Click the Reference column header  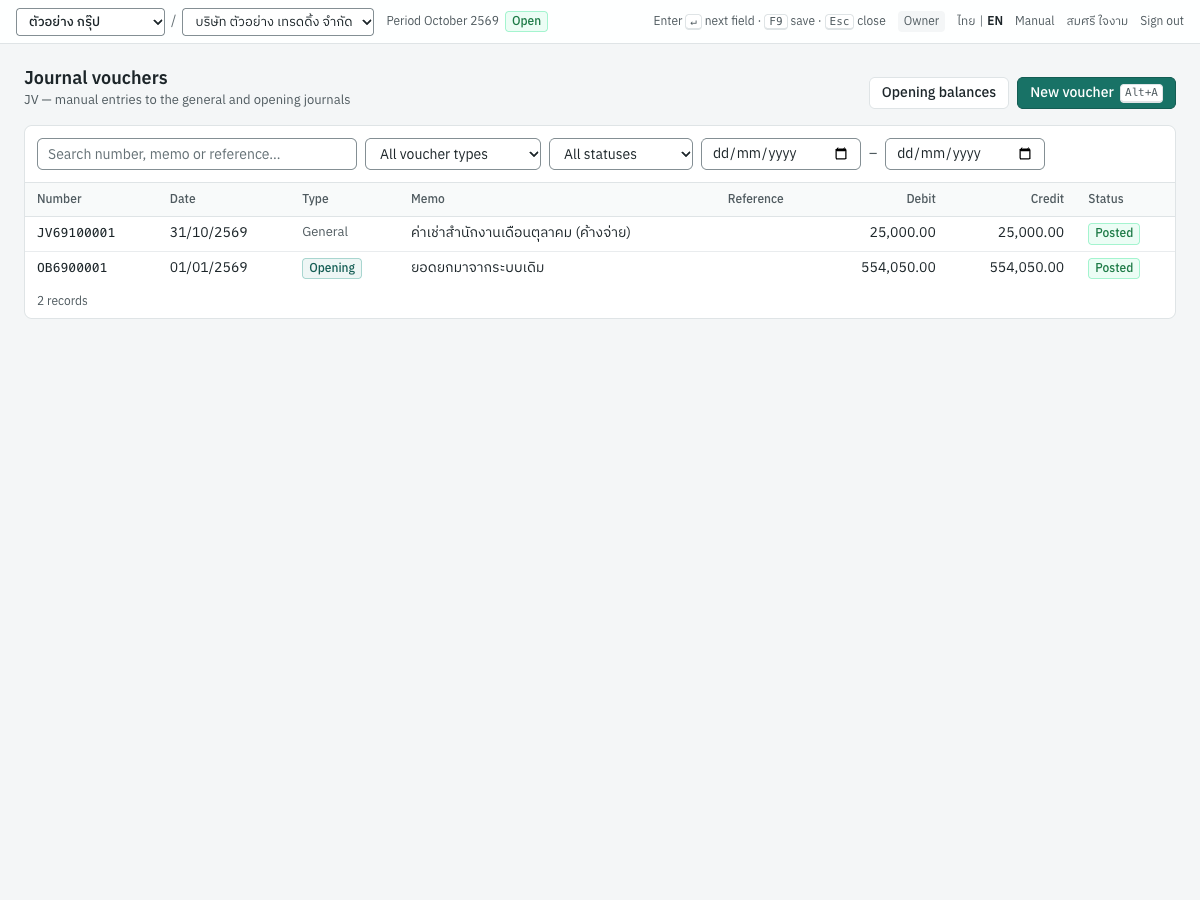tap(756, 199)
